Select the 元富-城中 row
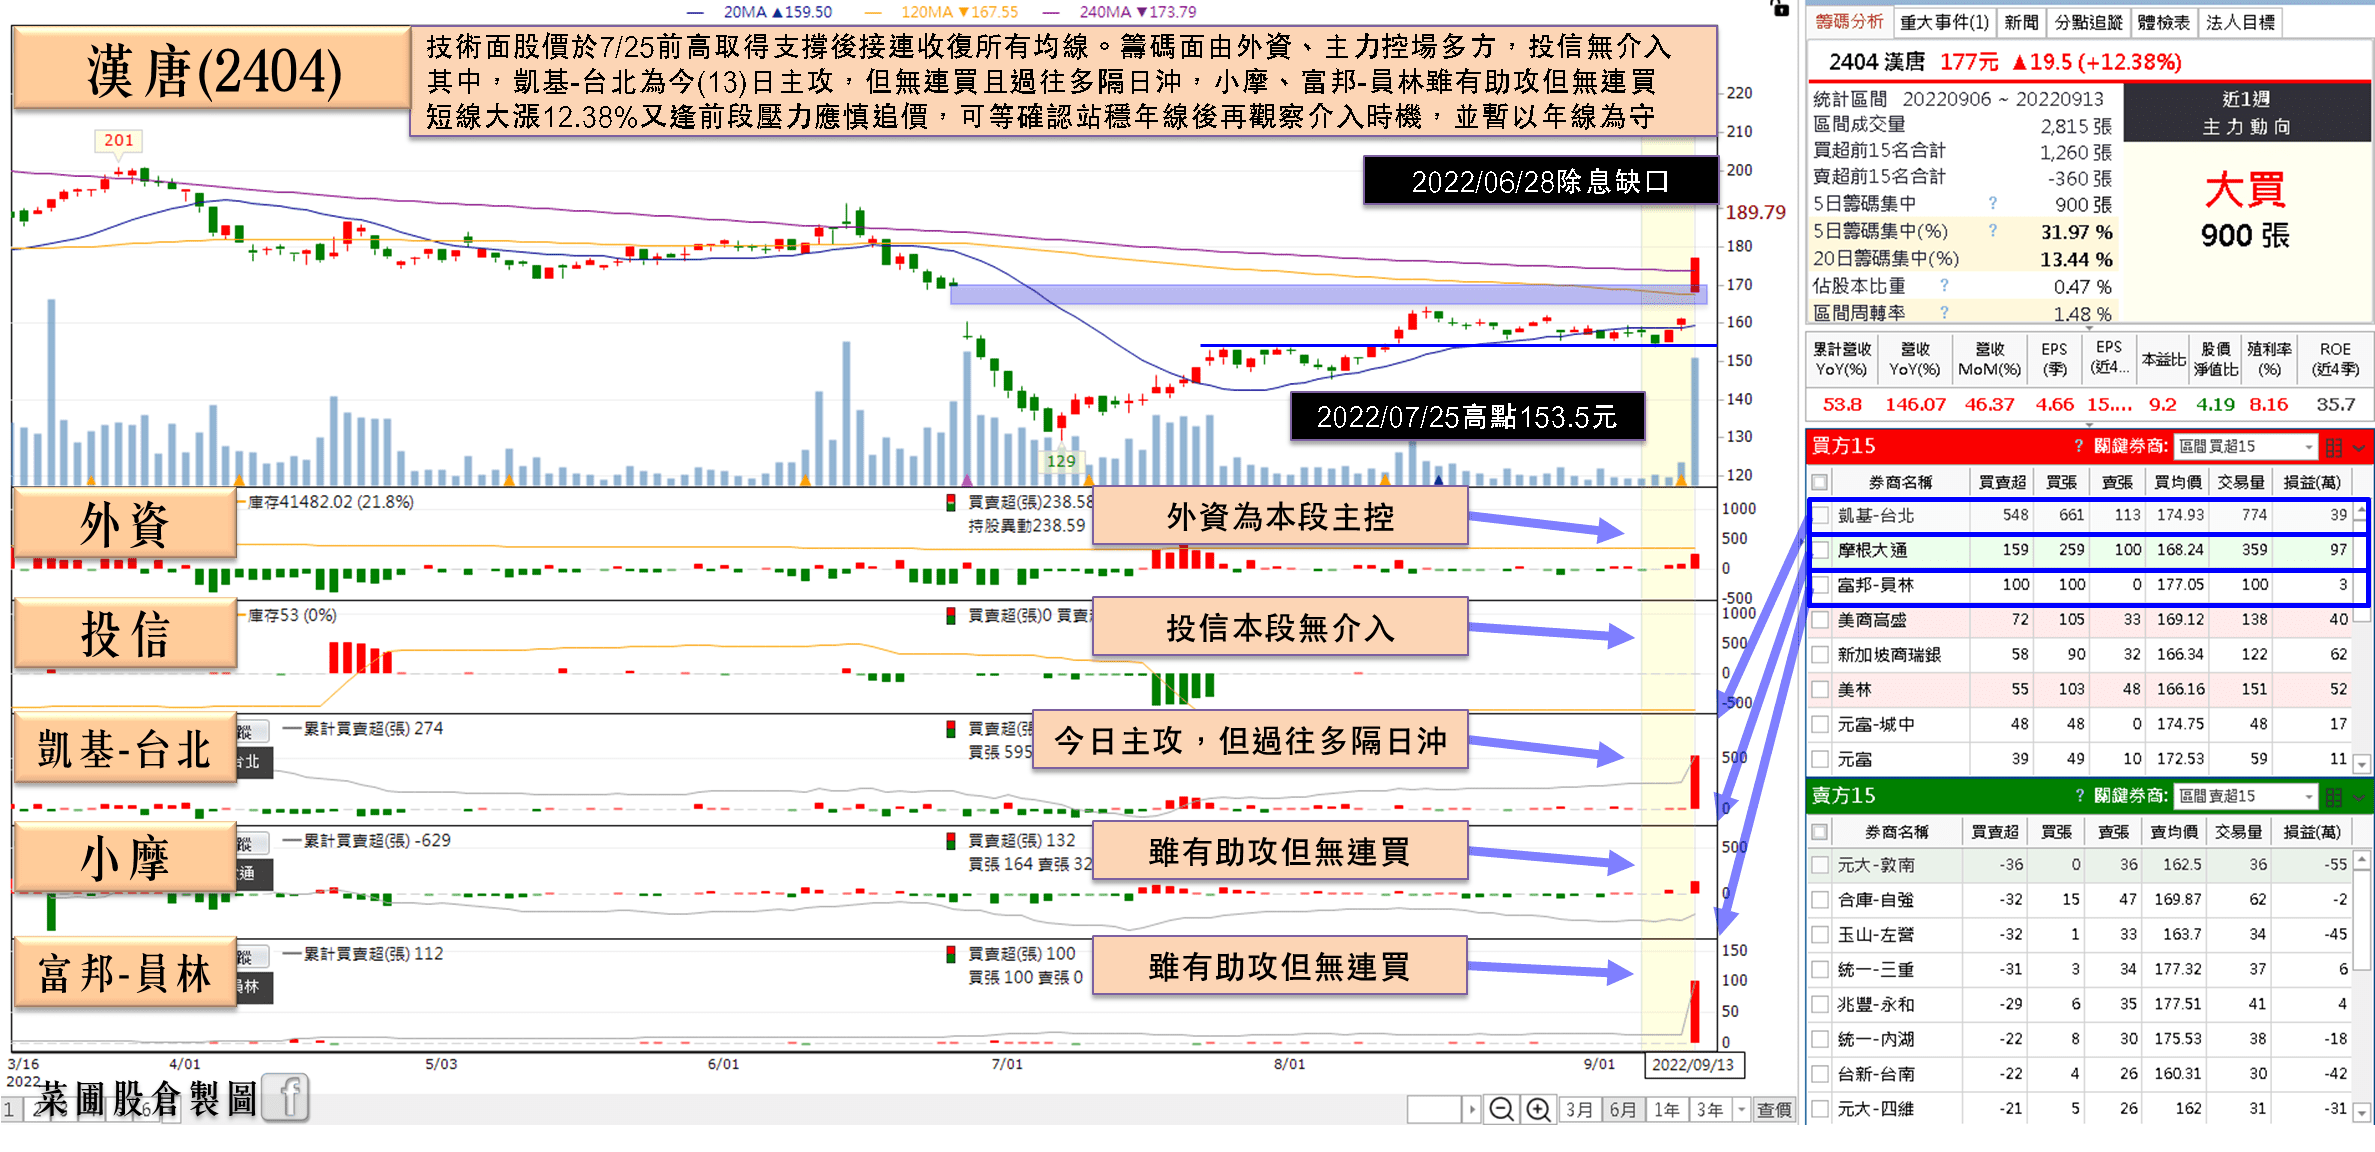The image size is (2375, 1152). 2078,724
